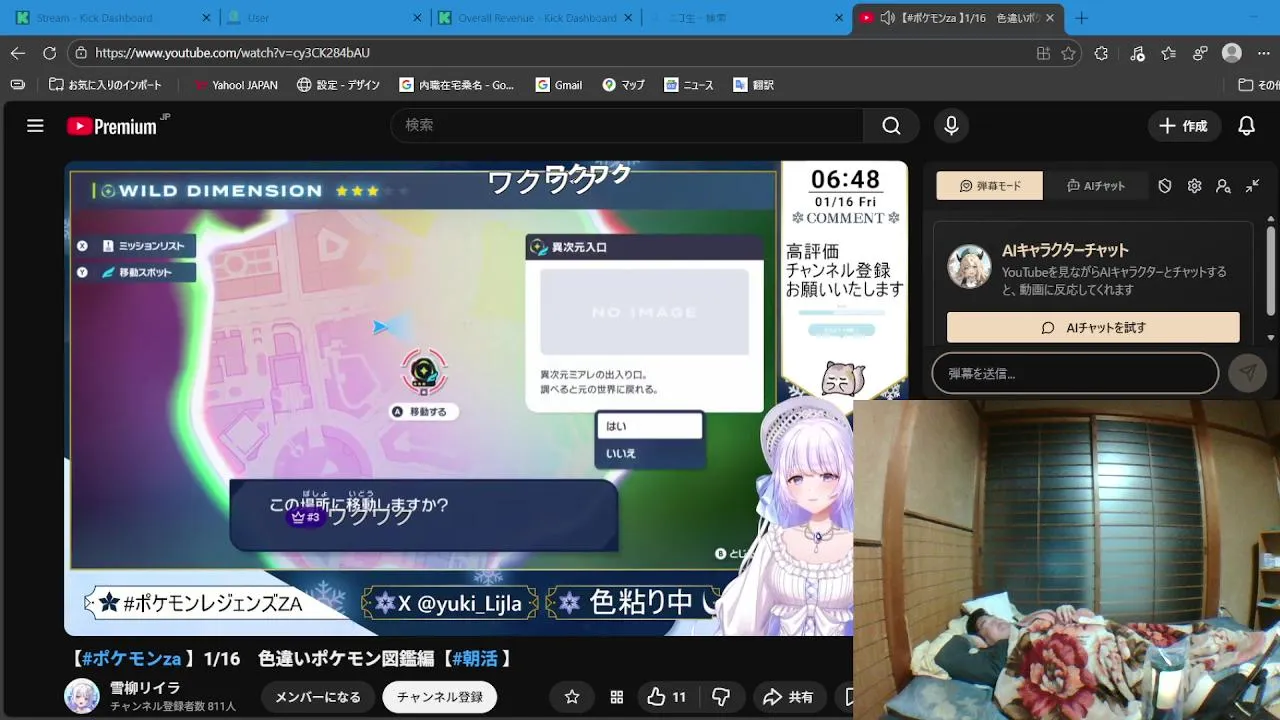This screenshot has height=720, width=1280.
Task: Click the address bar URL field
Action: tap(560, 53)
